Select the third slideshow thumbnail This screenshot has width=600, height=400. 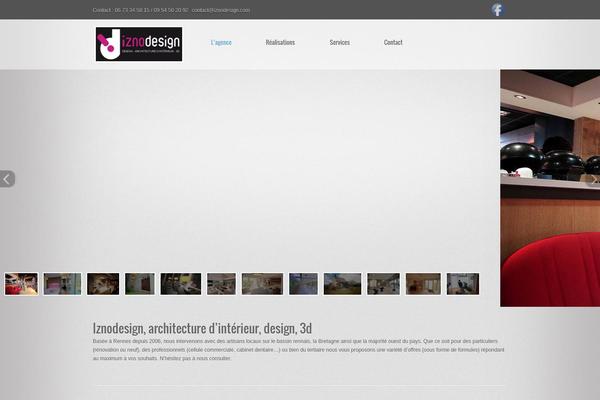[103, 284]
